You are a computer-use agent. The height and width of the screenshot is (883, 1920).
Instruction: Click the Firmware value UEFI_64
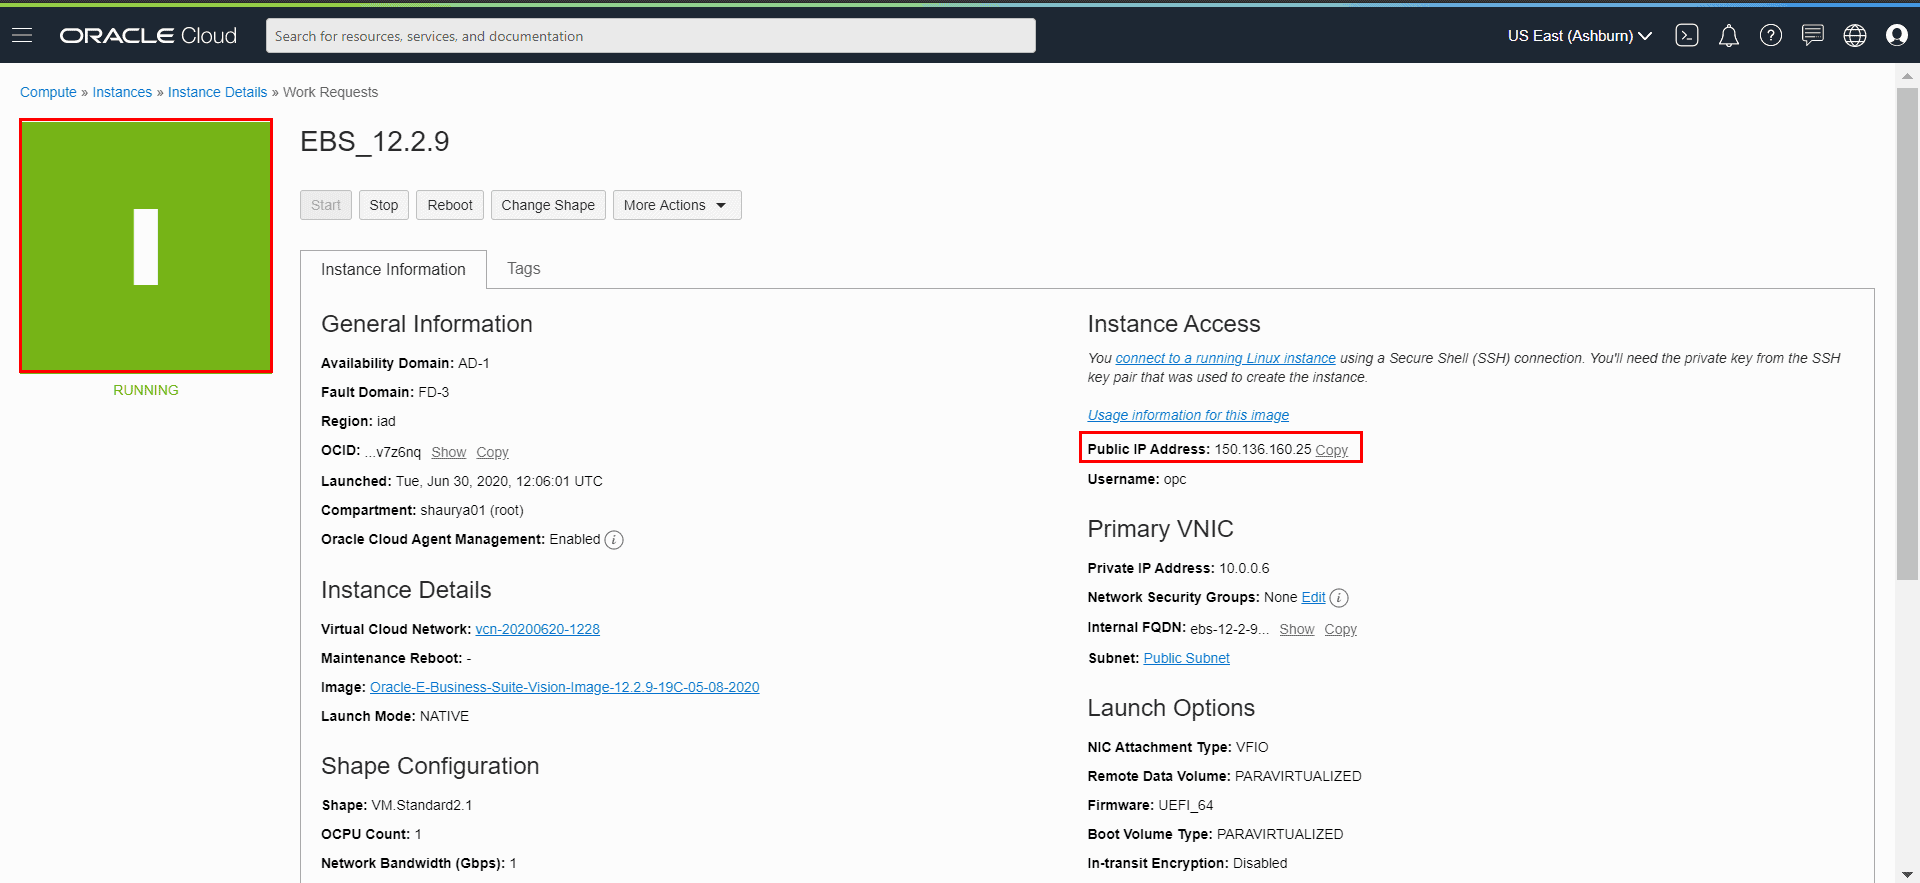coord(1186,805)
